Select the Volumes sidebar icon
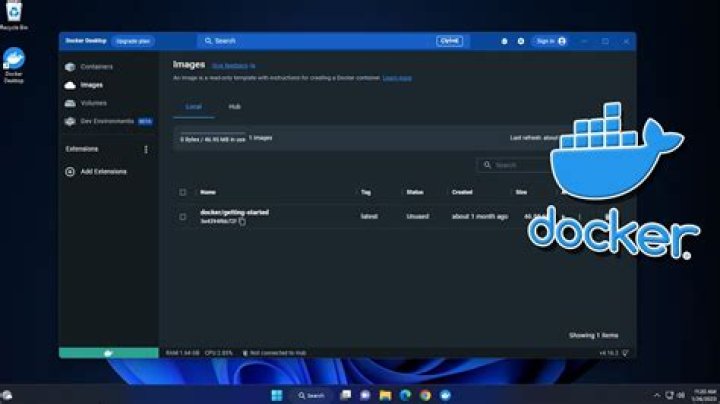This screenshot has width=720, height=404. (70, 103)
